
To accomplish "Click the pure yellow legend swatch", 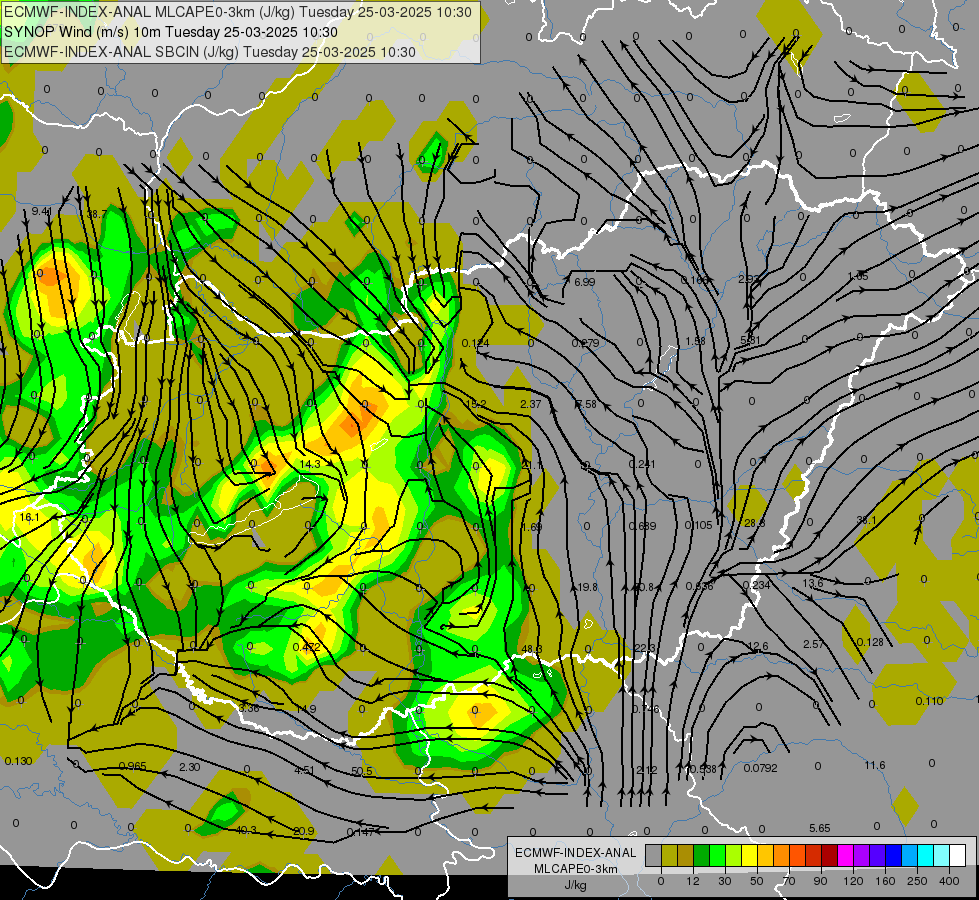I will 750,856.
